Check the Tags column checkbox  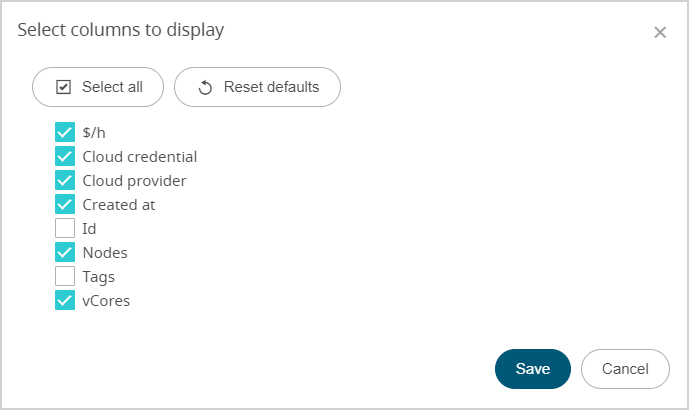pyautogui.click(x=65, y=277)
